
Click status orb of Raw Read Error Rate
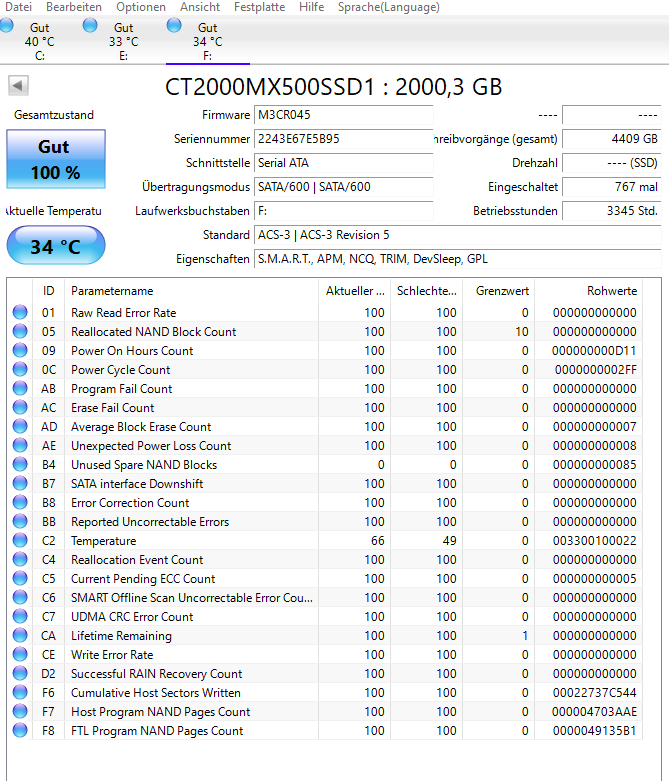coord(20,312)
